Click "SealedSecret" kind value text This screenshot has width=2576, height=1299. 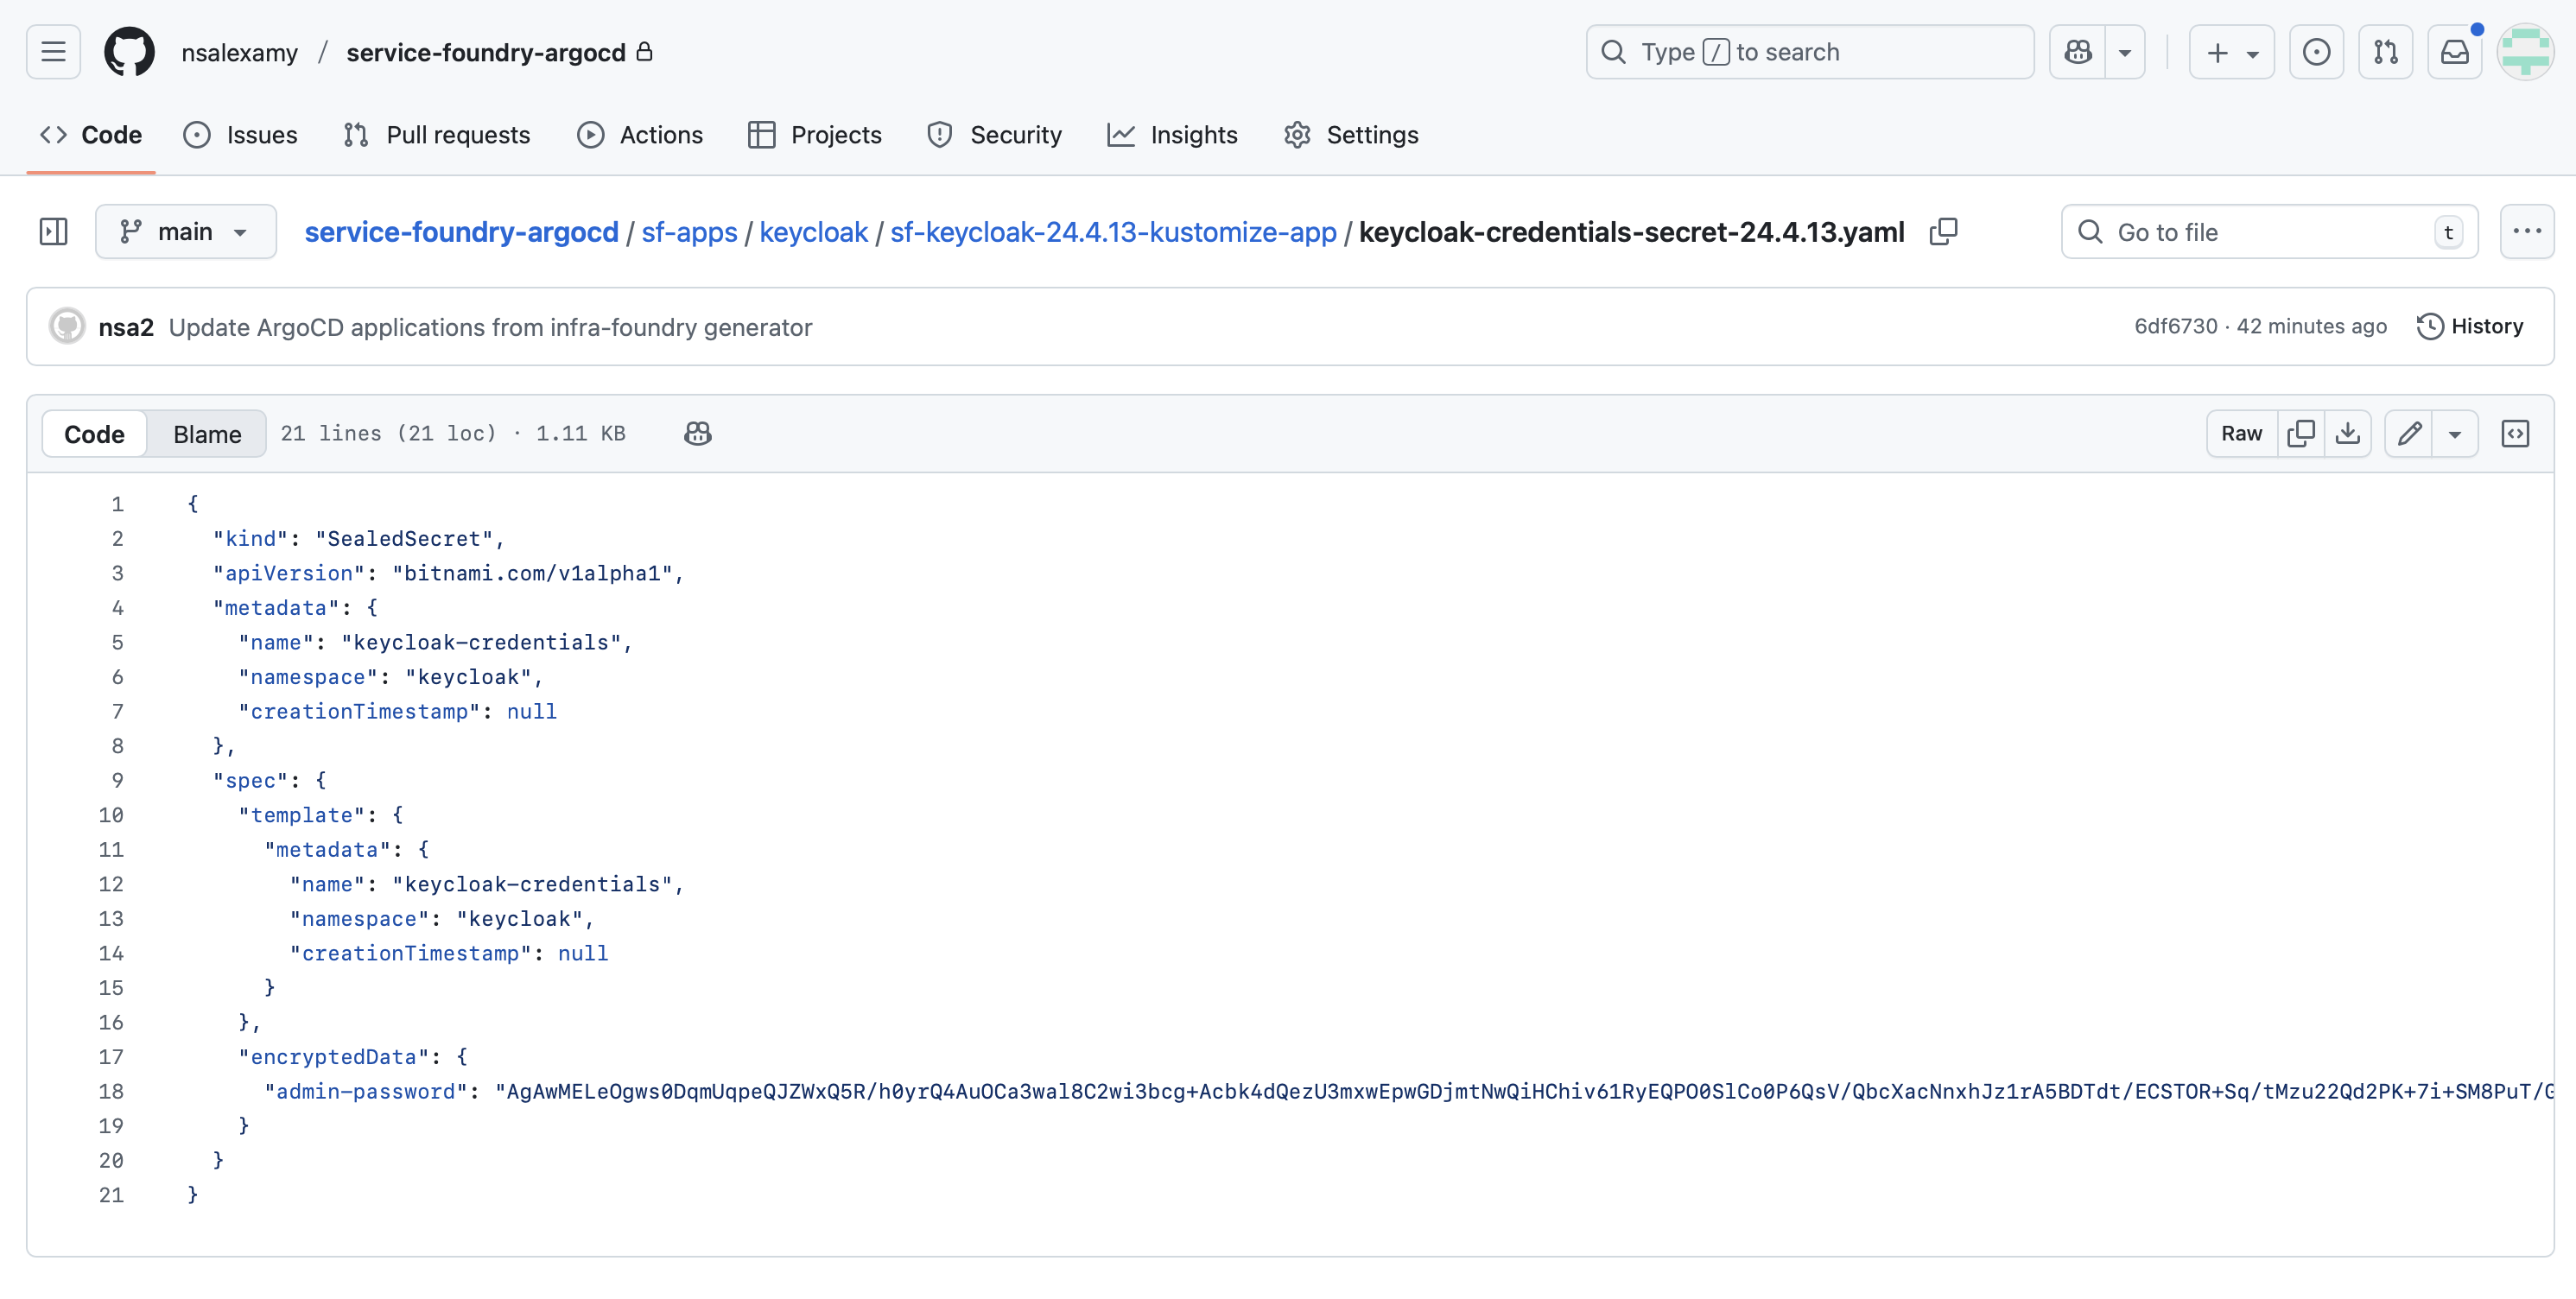(404, 539)
